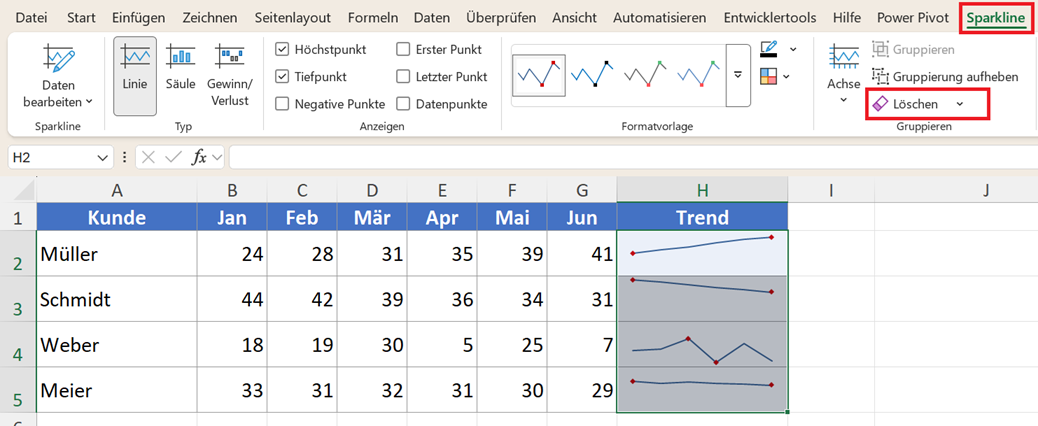Switch sparkline type to Säule

[180, 57]
